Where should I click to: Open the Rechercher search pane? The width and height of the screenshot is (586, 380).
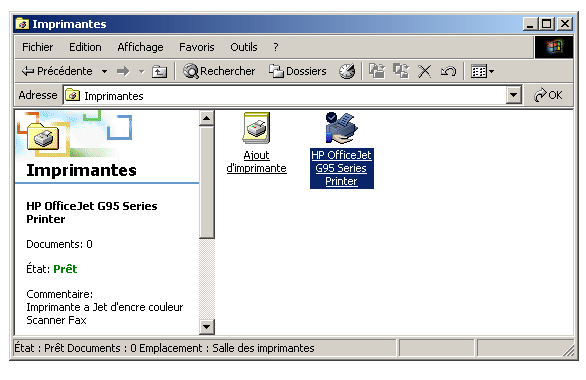219,71
